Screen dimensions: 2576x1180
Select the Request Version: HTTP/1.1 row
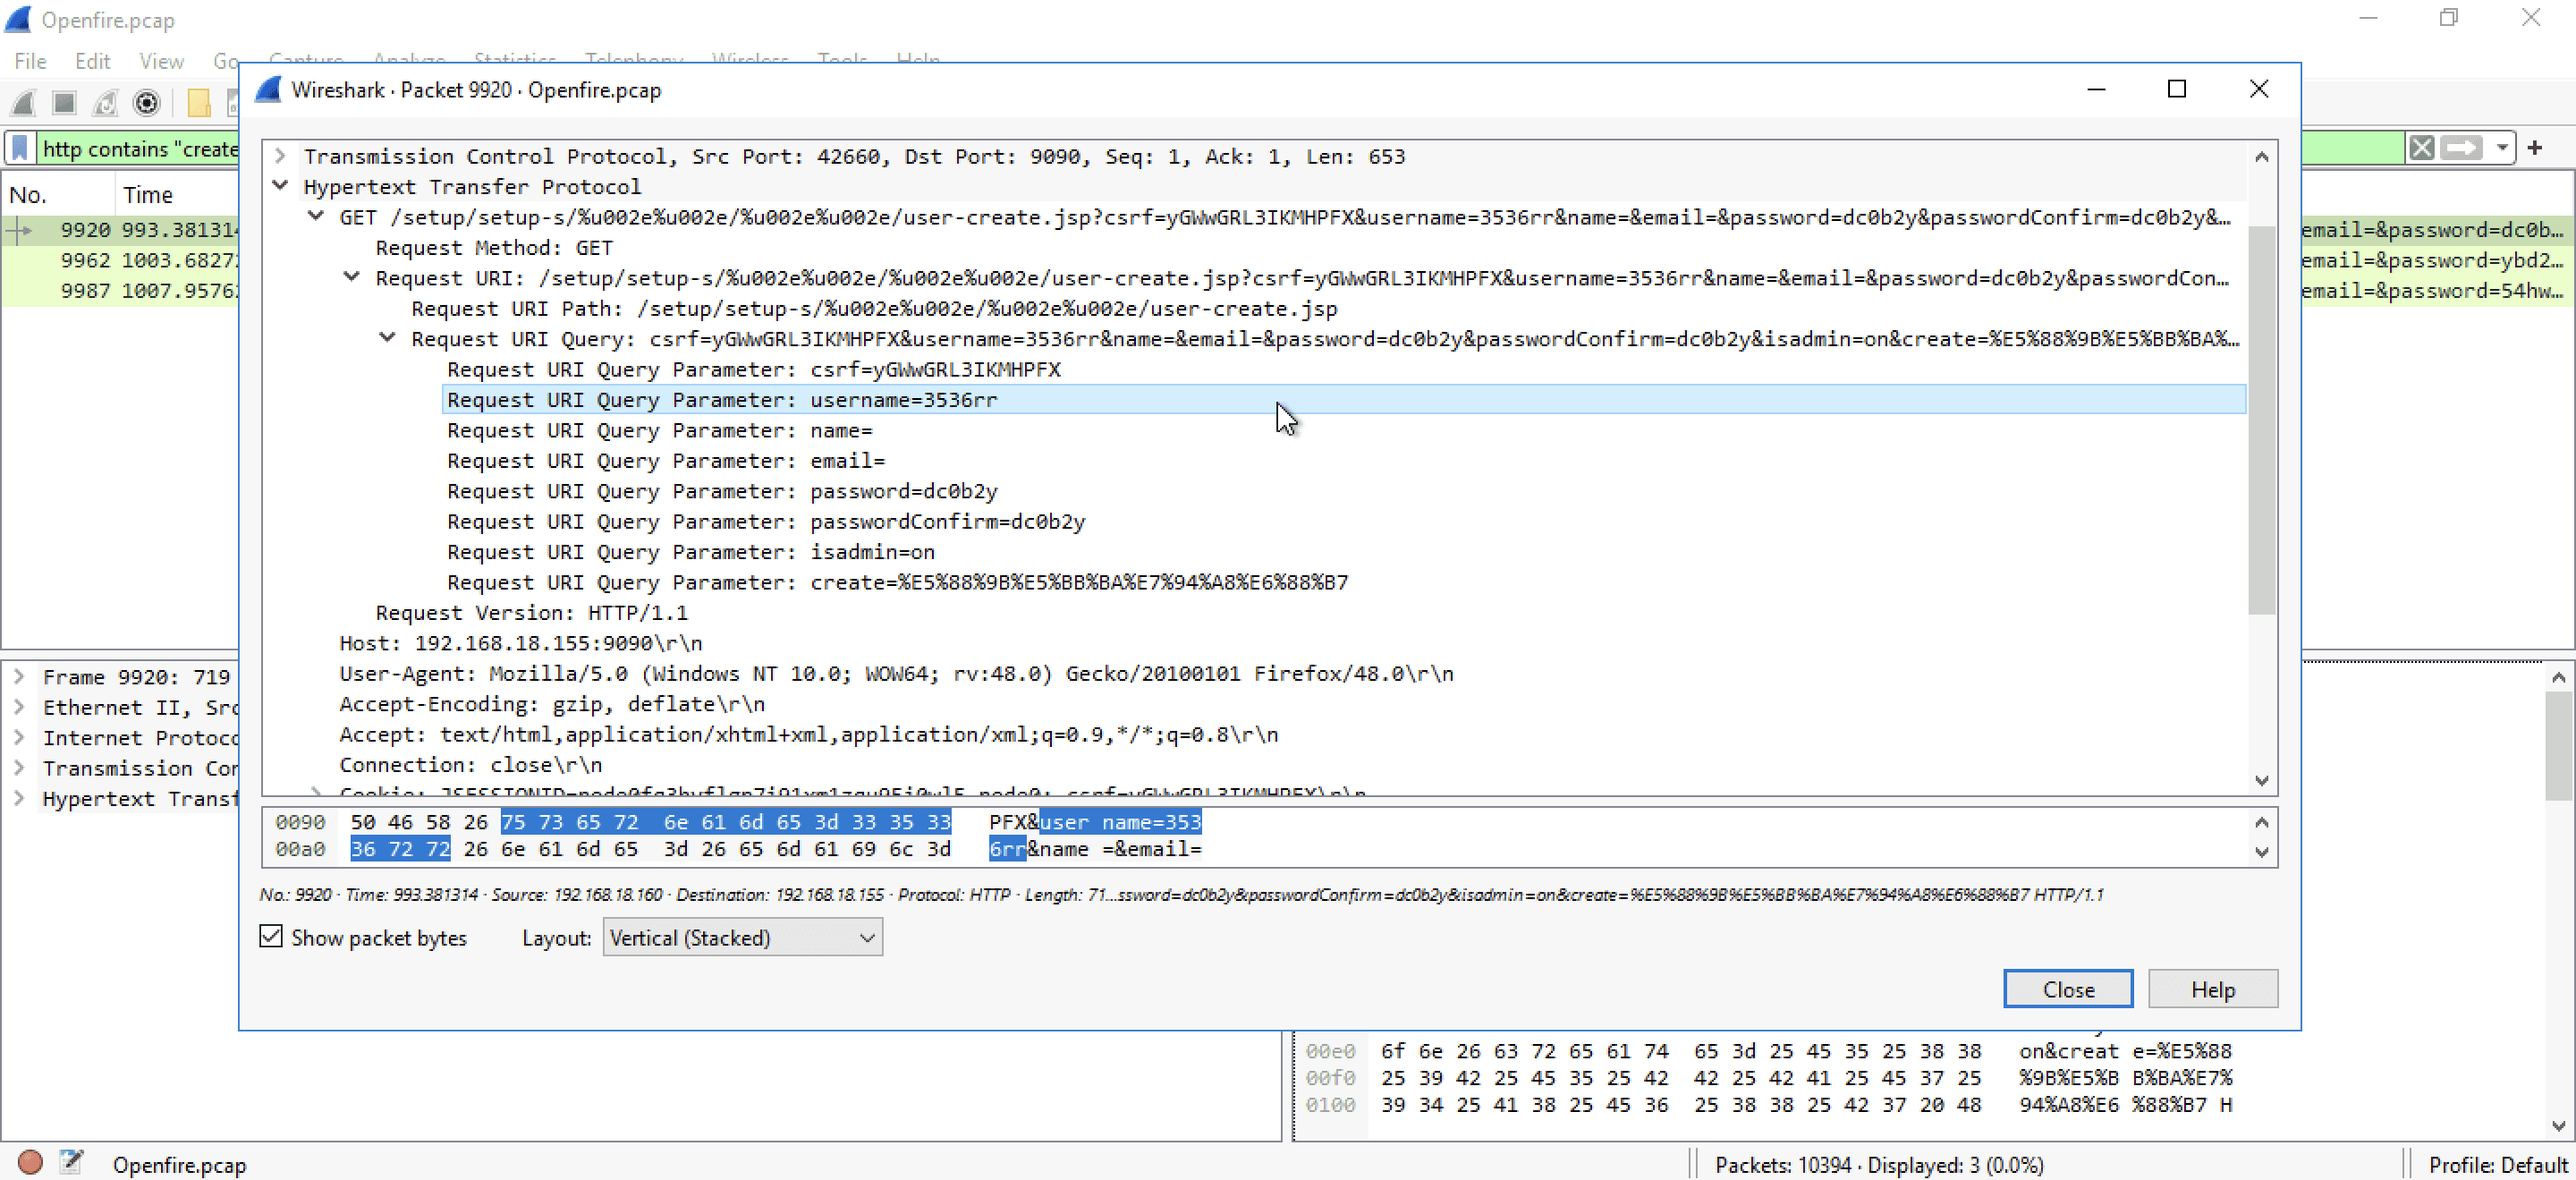tap(1308, 612)
